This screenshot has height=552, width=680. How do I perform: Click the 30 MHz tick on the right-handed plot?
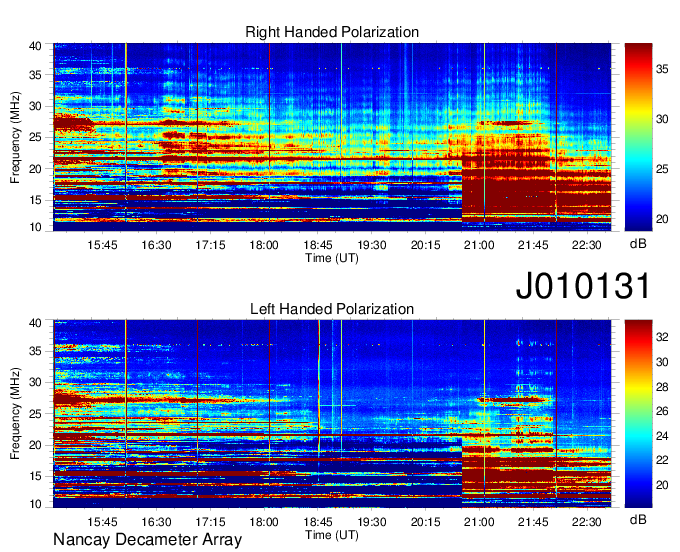coord(35,106)
